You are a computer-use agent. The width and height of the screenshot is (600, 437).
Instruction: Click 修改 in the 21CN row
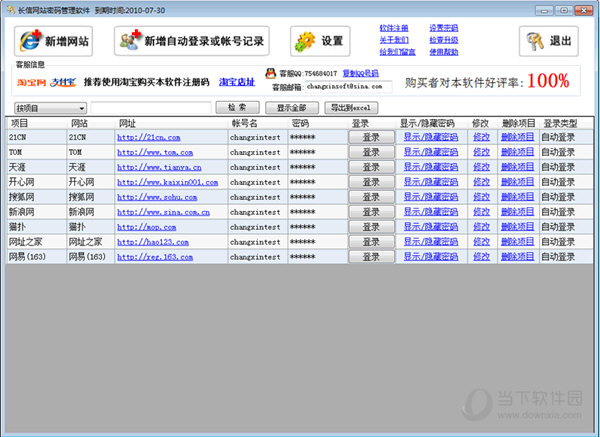(x=481, y=137)
